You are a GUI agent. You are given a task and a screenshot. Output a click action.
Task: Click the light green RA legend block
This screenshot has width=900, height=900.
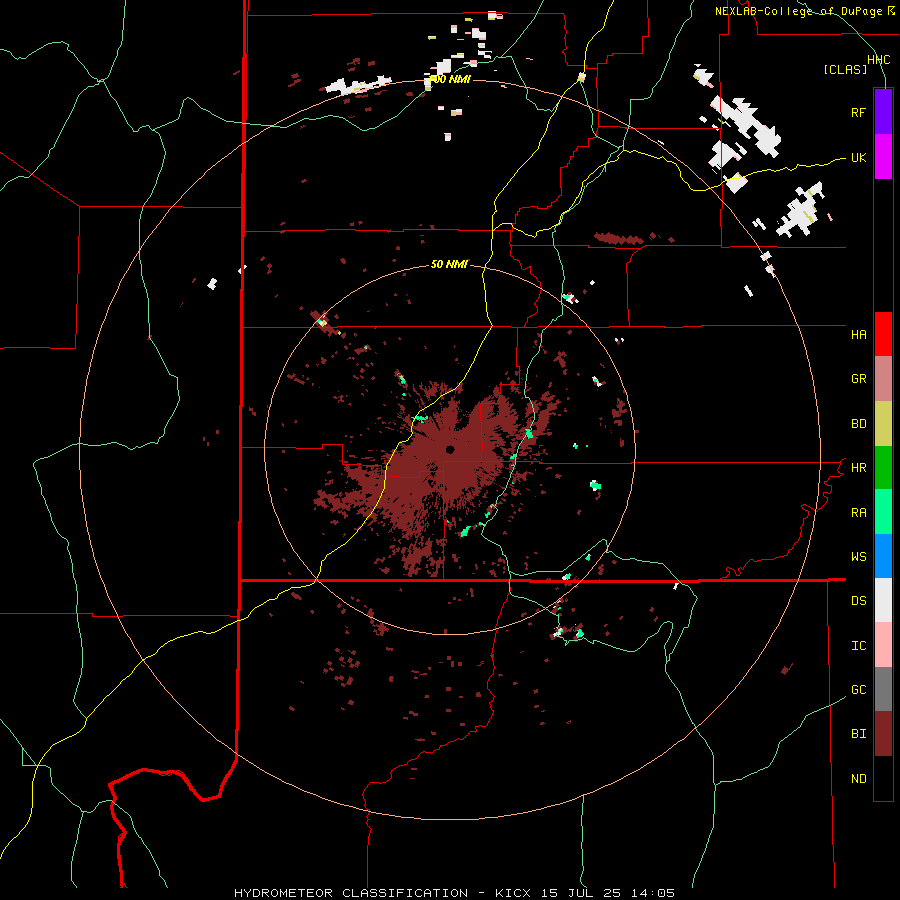[x=883, y=512]
